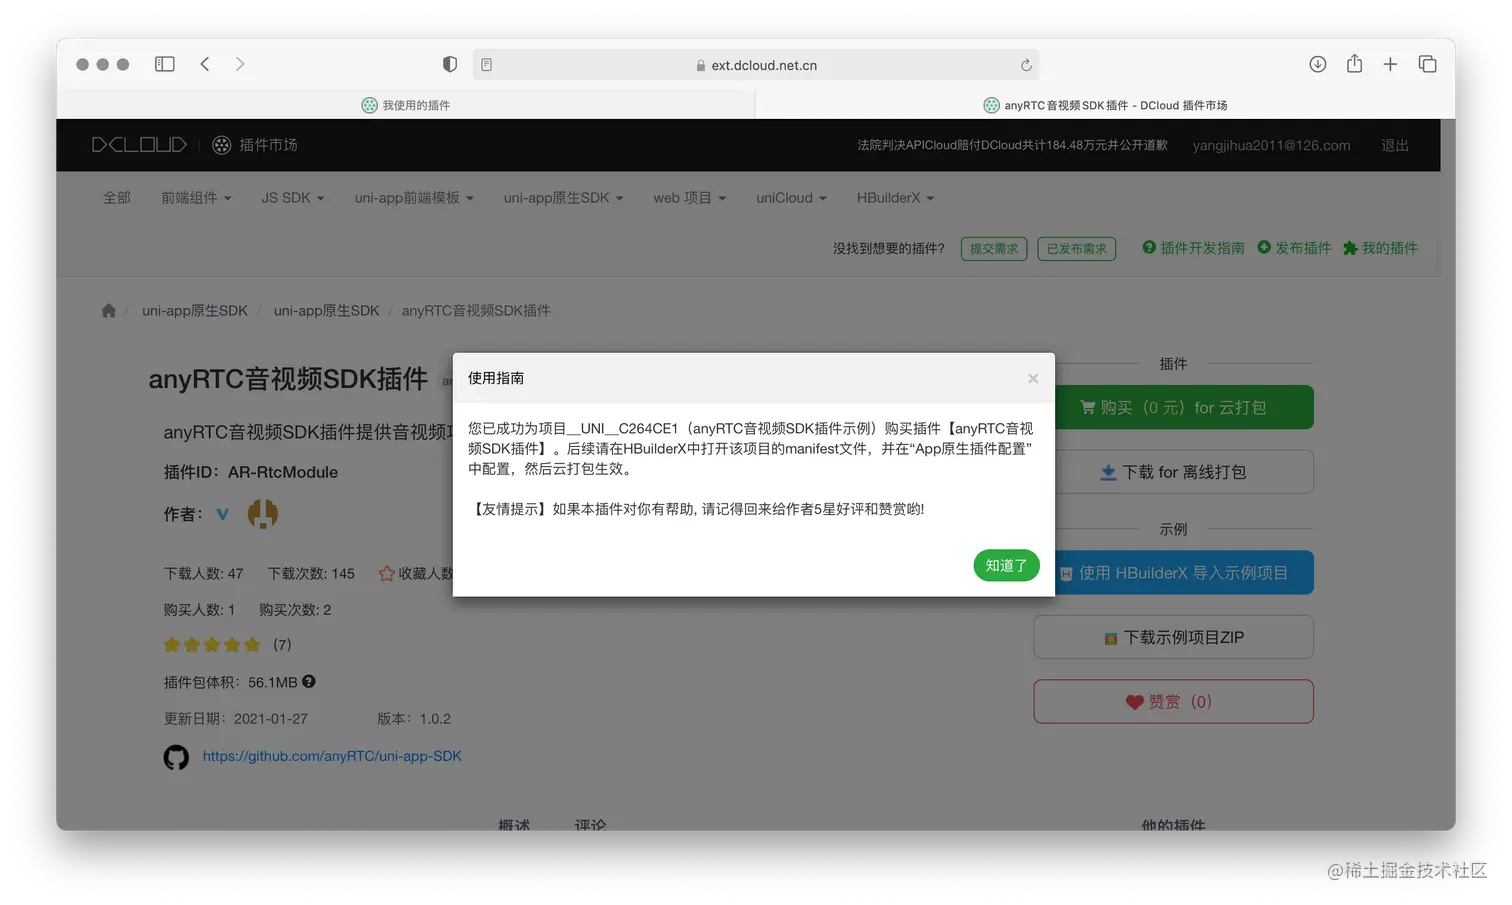Show the tab overview icon
Screen dimensions: 1512x905
(1427, 64)
